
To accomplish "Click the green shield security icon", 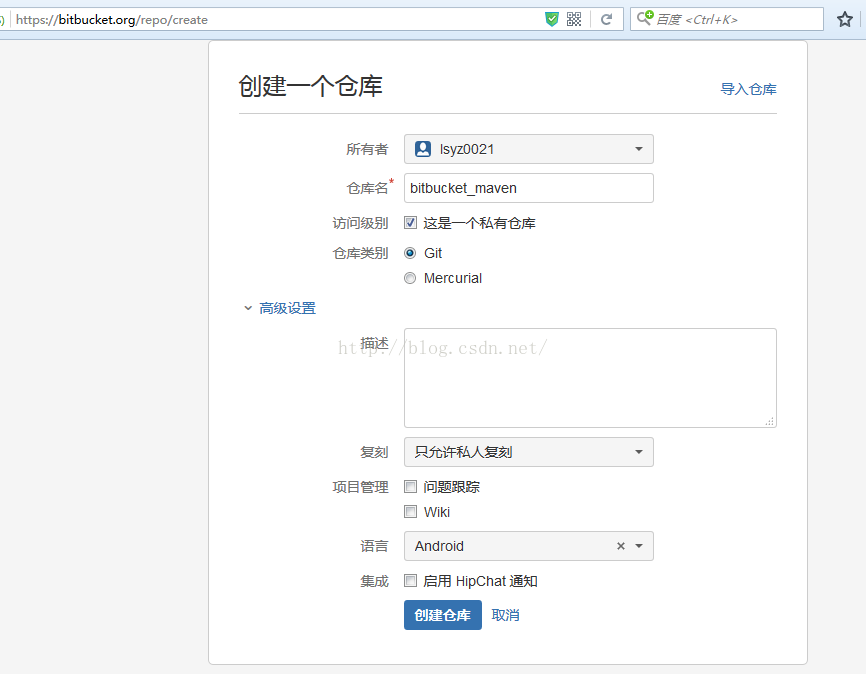I will click(x=551, y=19).
